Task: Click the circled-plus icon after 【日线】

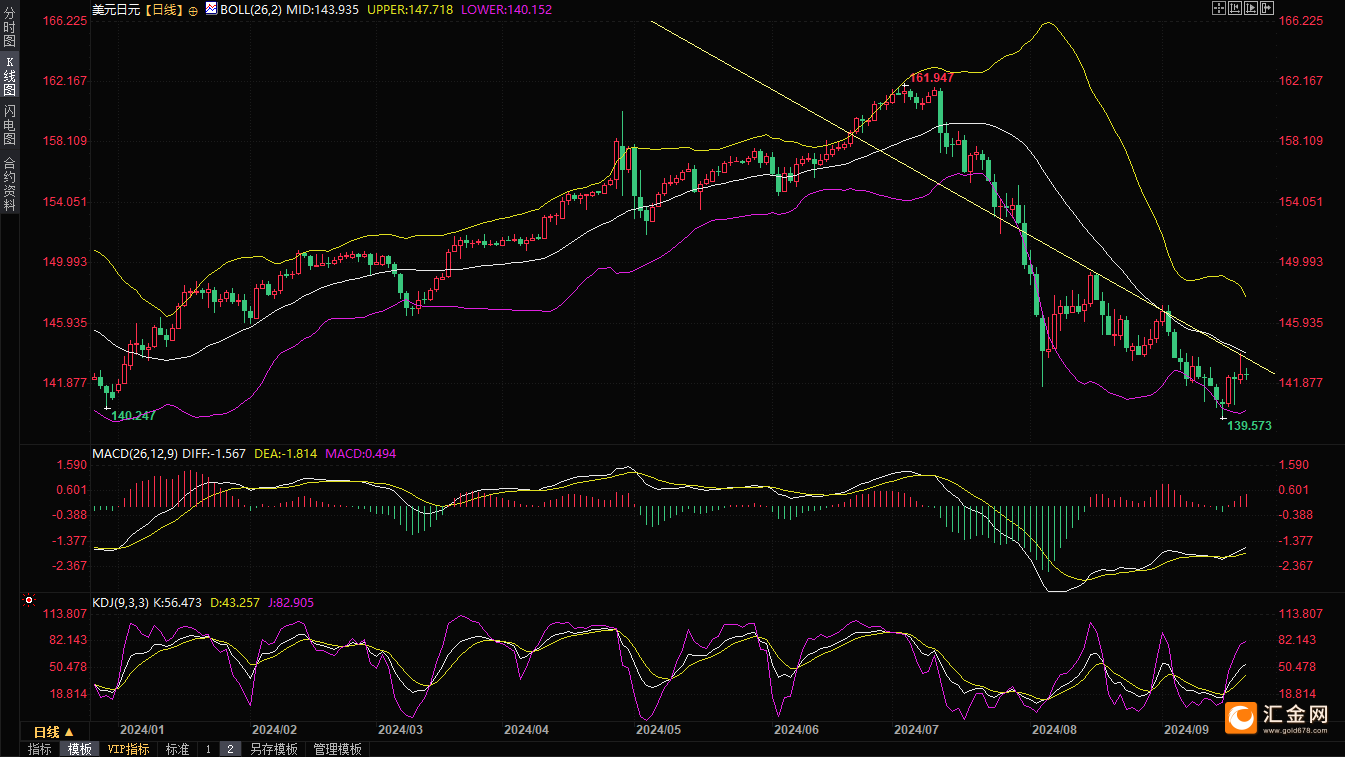Action: (194, 9)
